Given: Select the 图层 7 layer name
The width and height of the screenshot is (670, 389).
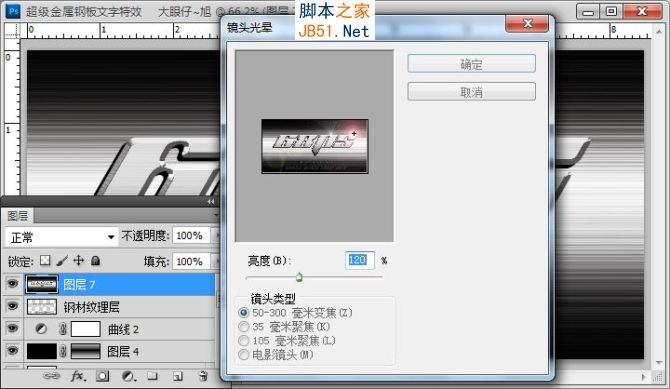Looking at the screenshot, I should (x=79, y=284).
